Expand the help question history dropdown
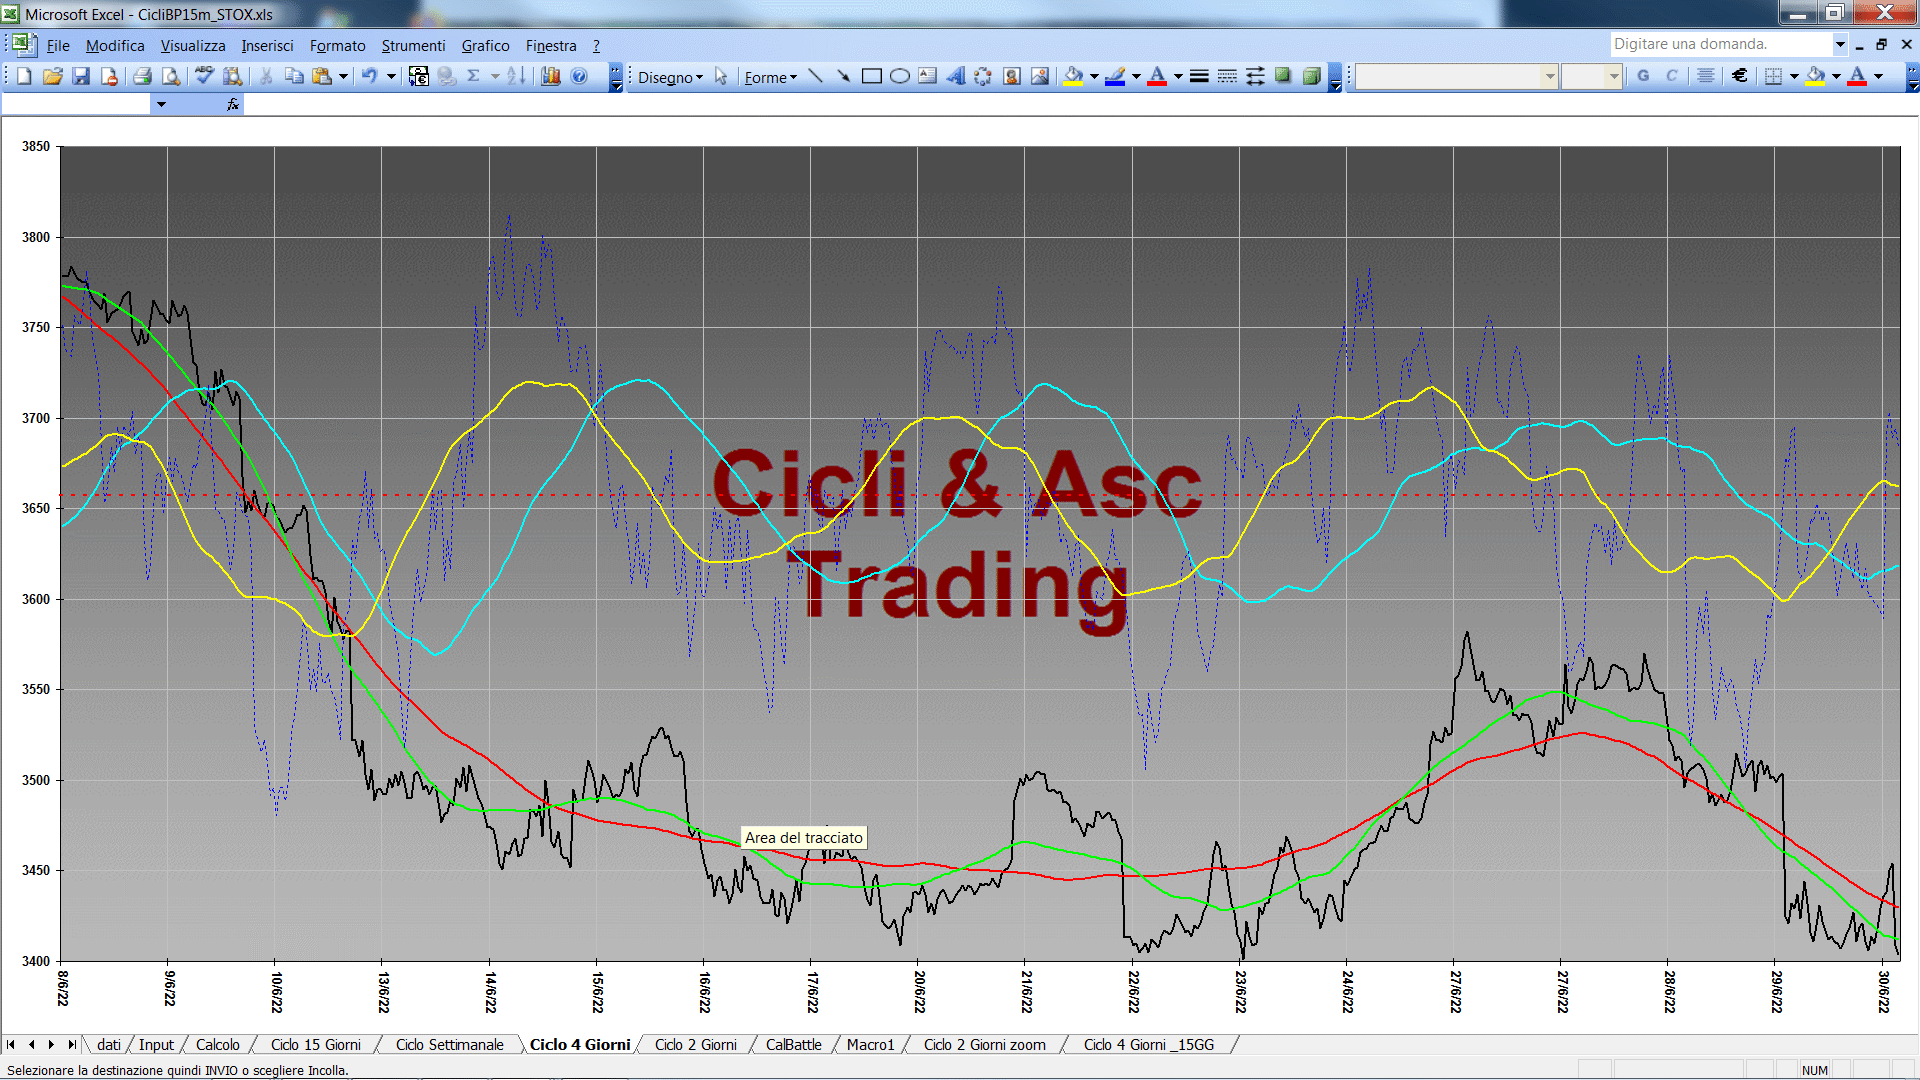The width and height of the screenshot is (1920, 1080). pyautogui.click(x=1840, y=44)
